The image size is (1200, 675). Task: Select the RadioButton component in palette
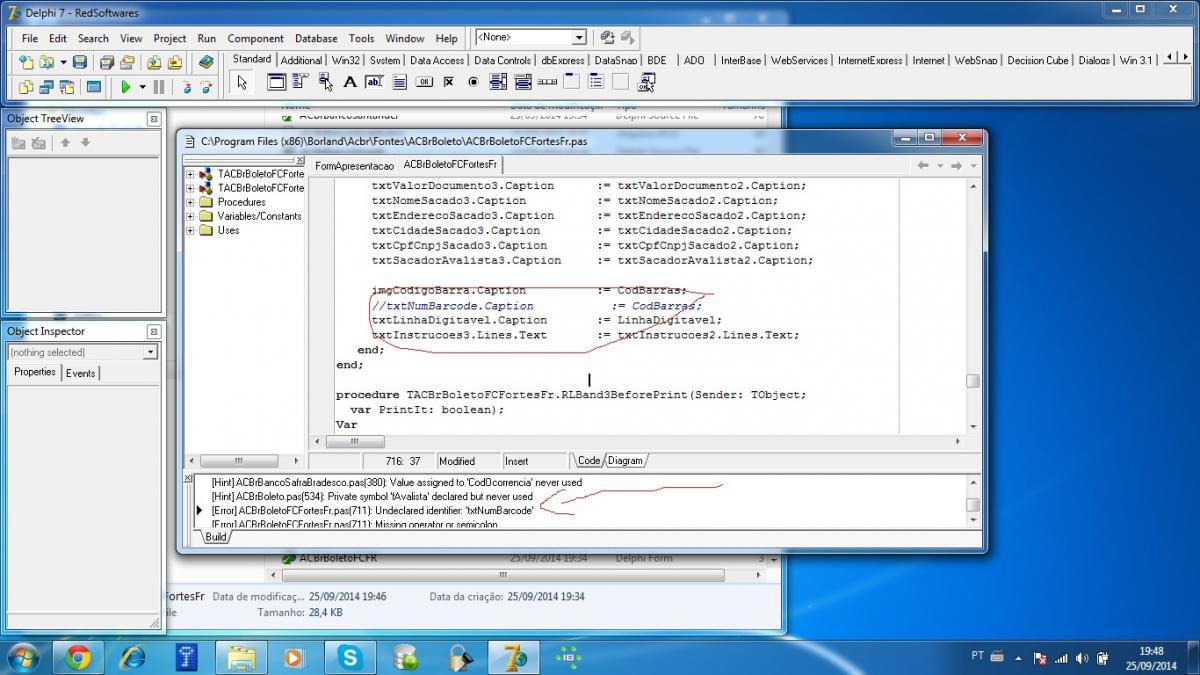pyautogui.click(x=474, y=82)
